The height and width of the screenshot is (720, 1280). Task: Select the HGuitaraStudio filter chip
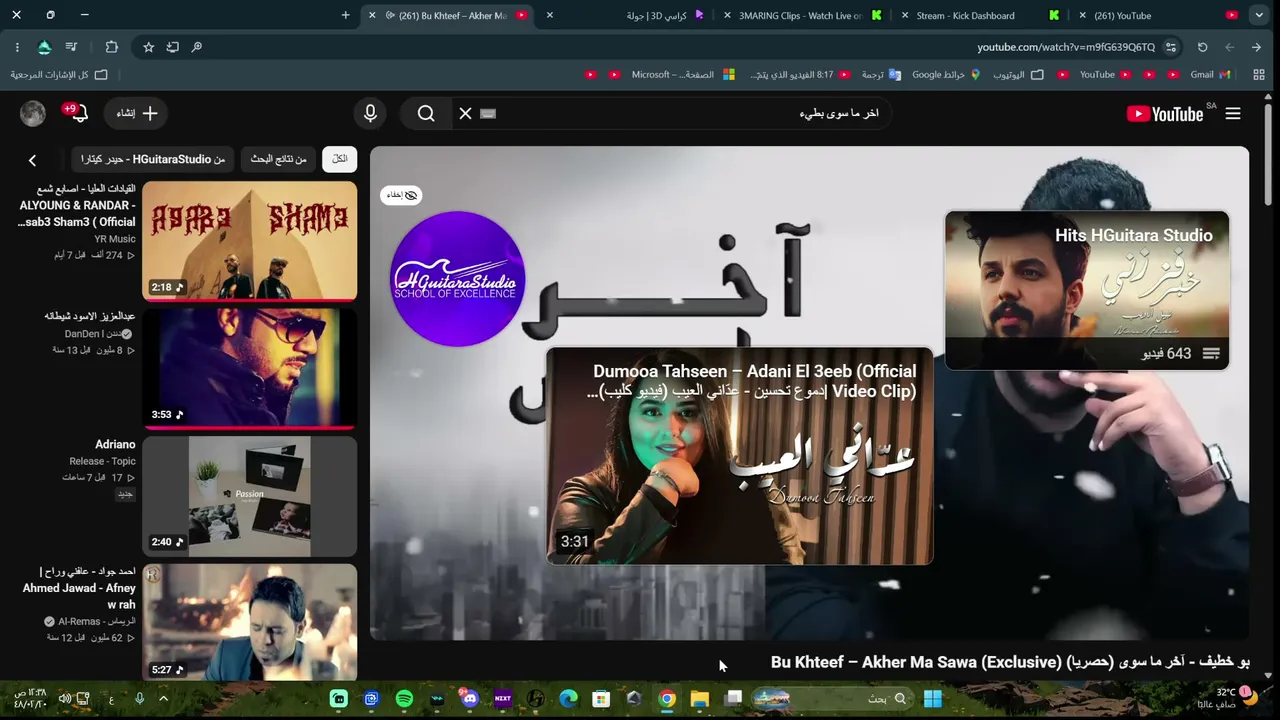[x=153, y=159]
